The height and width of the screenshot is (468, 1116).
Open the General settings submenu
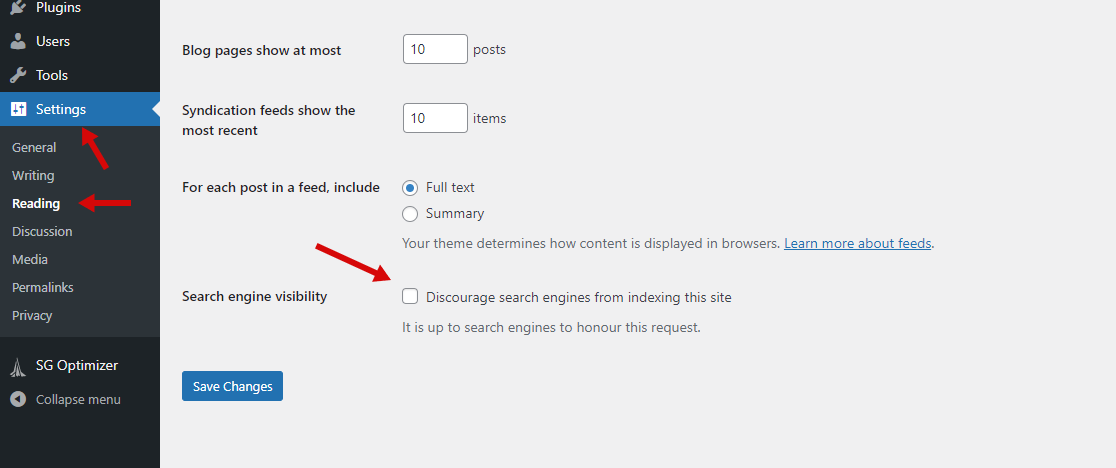[x=34, y=147]
